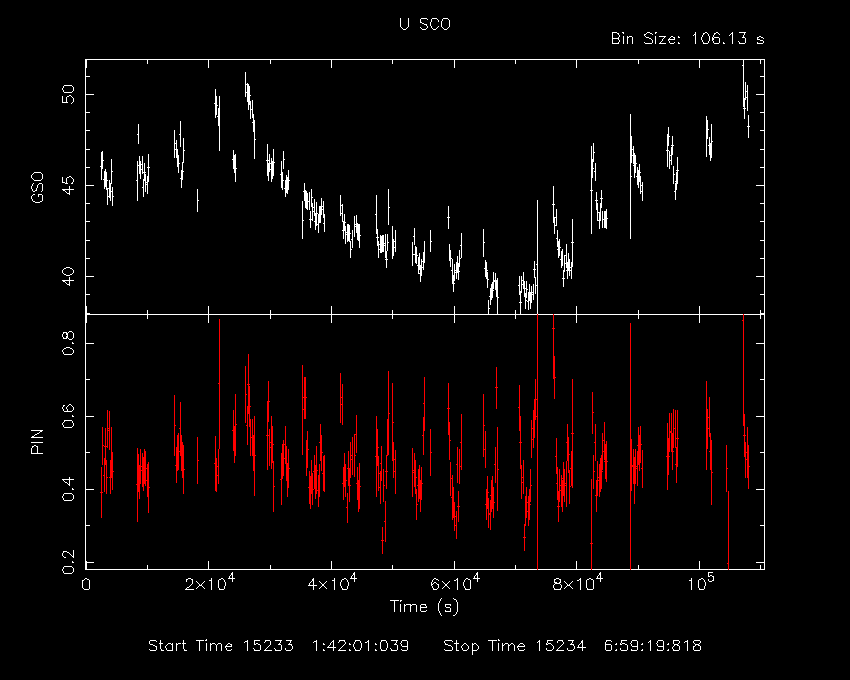The image size is (850, 680).
Task: Click the GSO axis tick label '45'
Action: pyautogui.click(x=69, y=185)
